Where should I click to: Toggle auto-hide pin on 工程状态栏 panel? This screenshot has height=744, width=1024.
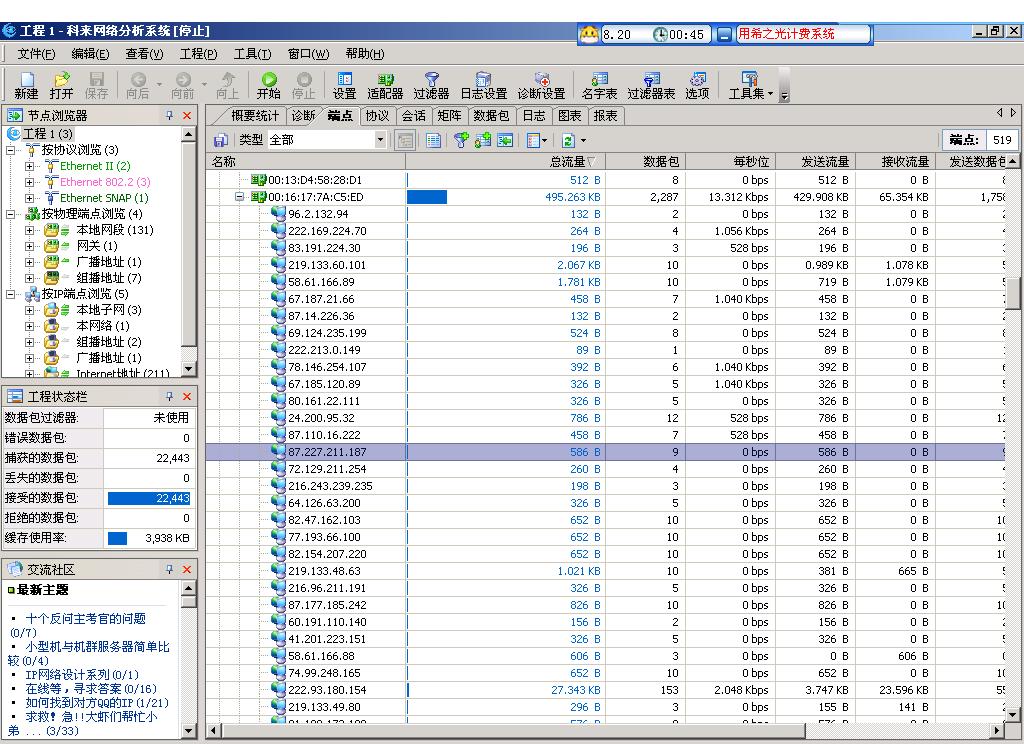(x=169, y=397)
